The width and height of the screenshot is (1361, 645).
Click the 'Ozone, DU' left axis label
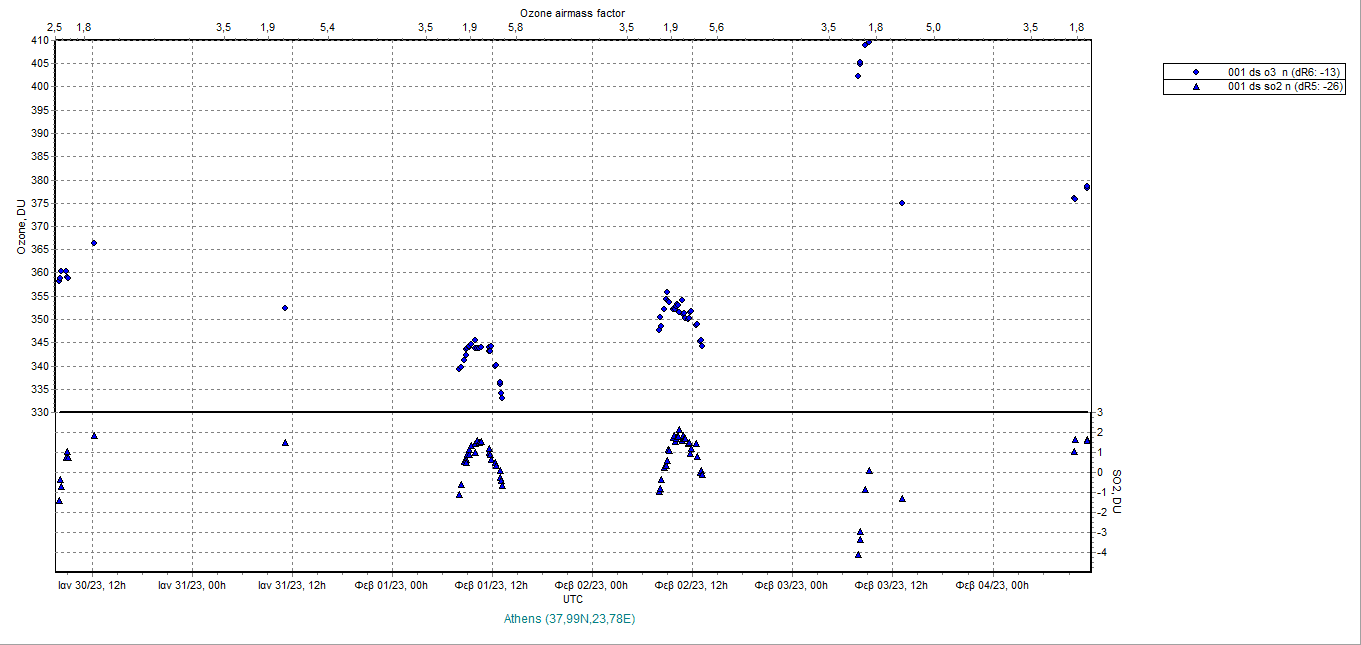pyautogui.click(x=21, y=226)
